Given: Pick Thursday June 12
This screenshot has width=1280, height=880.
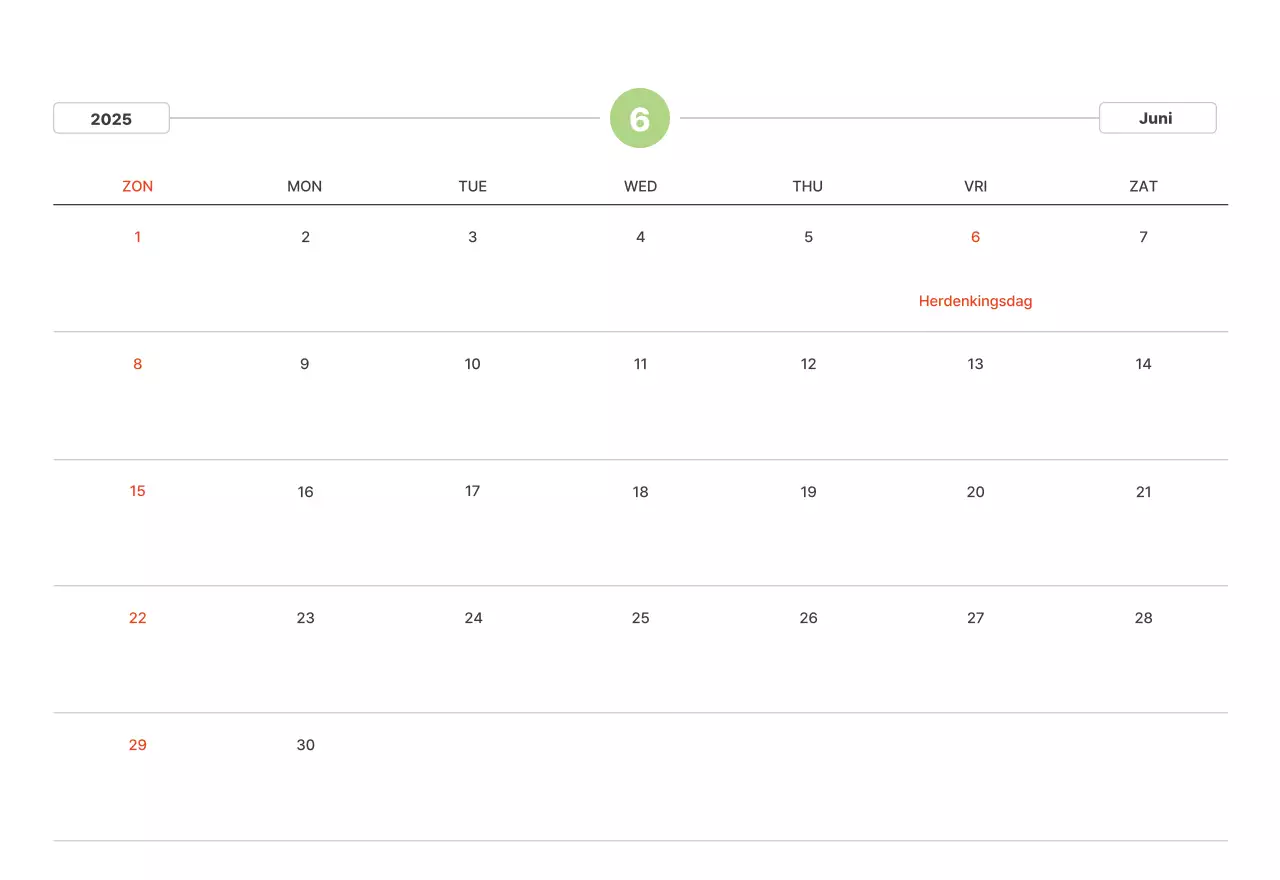Looking at the screenshot, I should point(808,364).
